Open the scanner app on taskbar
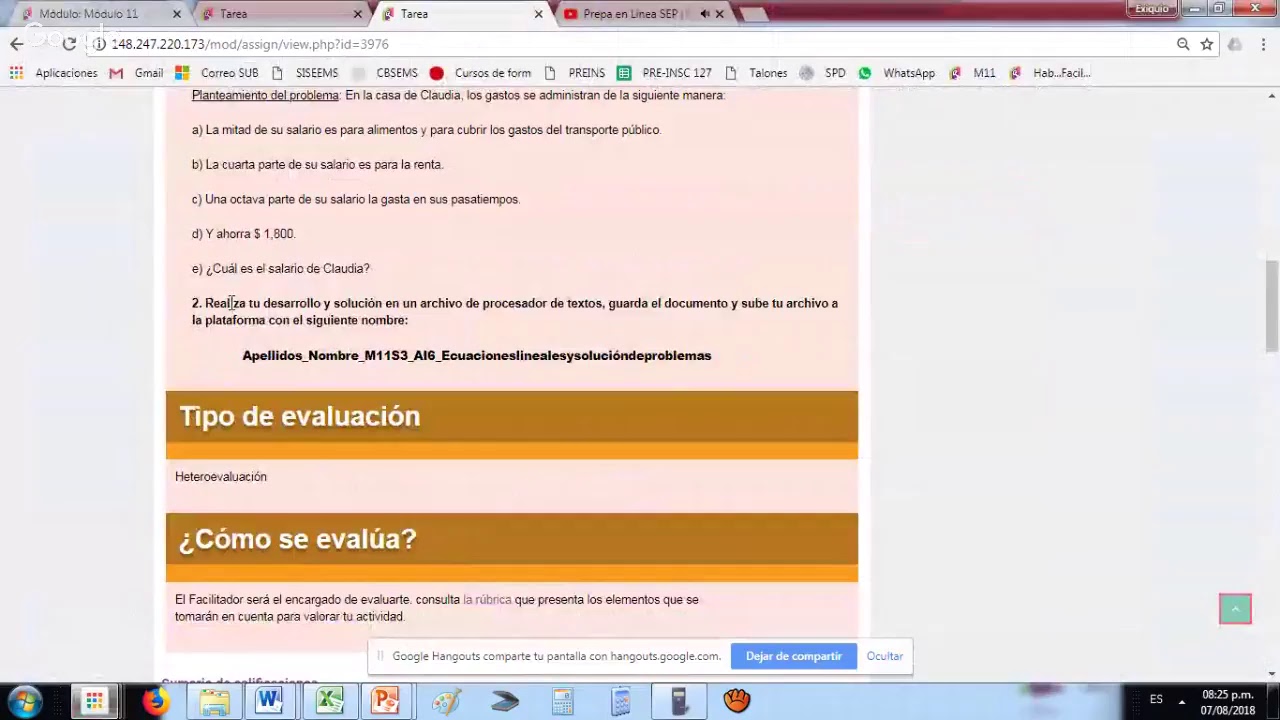Screen dimensions: 1280x720 point(505,701)
